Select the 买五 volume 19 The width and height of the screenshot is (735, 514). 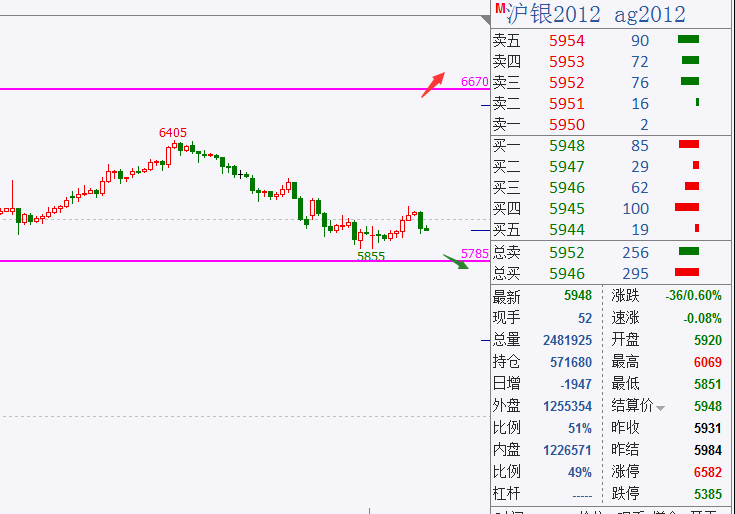point(640,230)
